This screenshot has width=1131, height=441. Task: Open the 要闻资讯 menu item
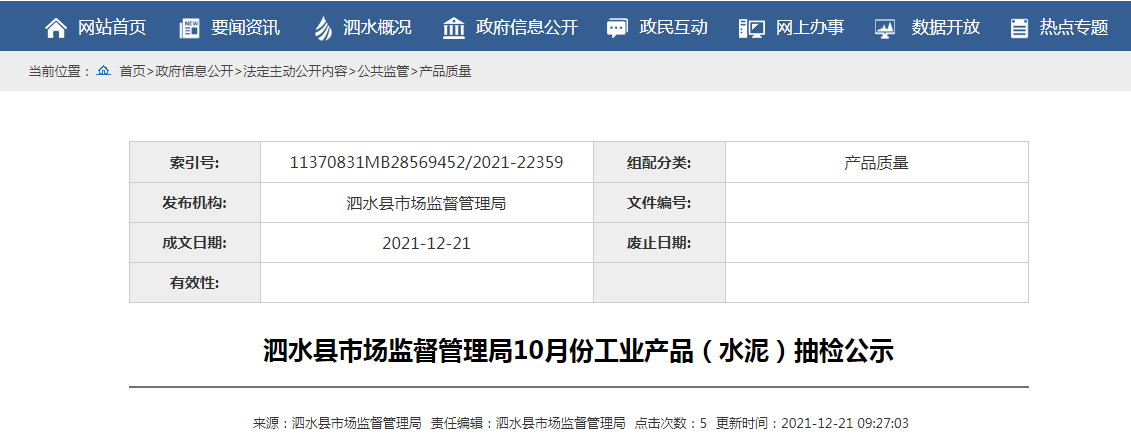click(245, 28)
